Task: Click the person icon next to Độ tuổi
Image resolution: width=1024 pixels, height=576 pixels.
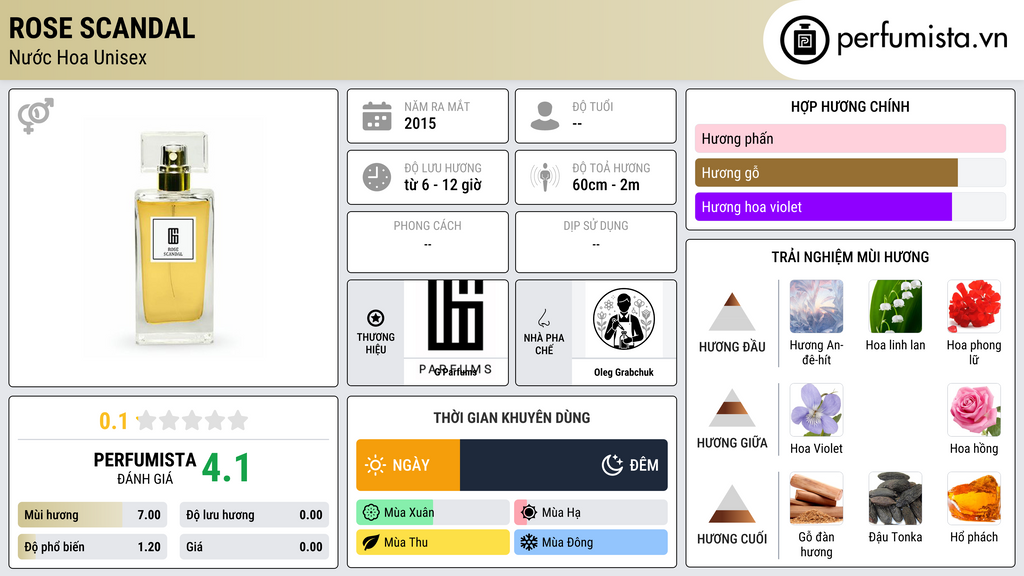Action: tap(545, 116)
